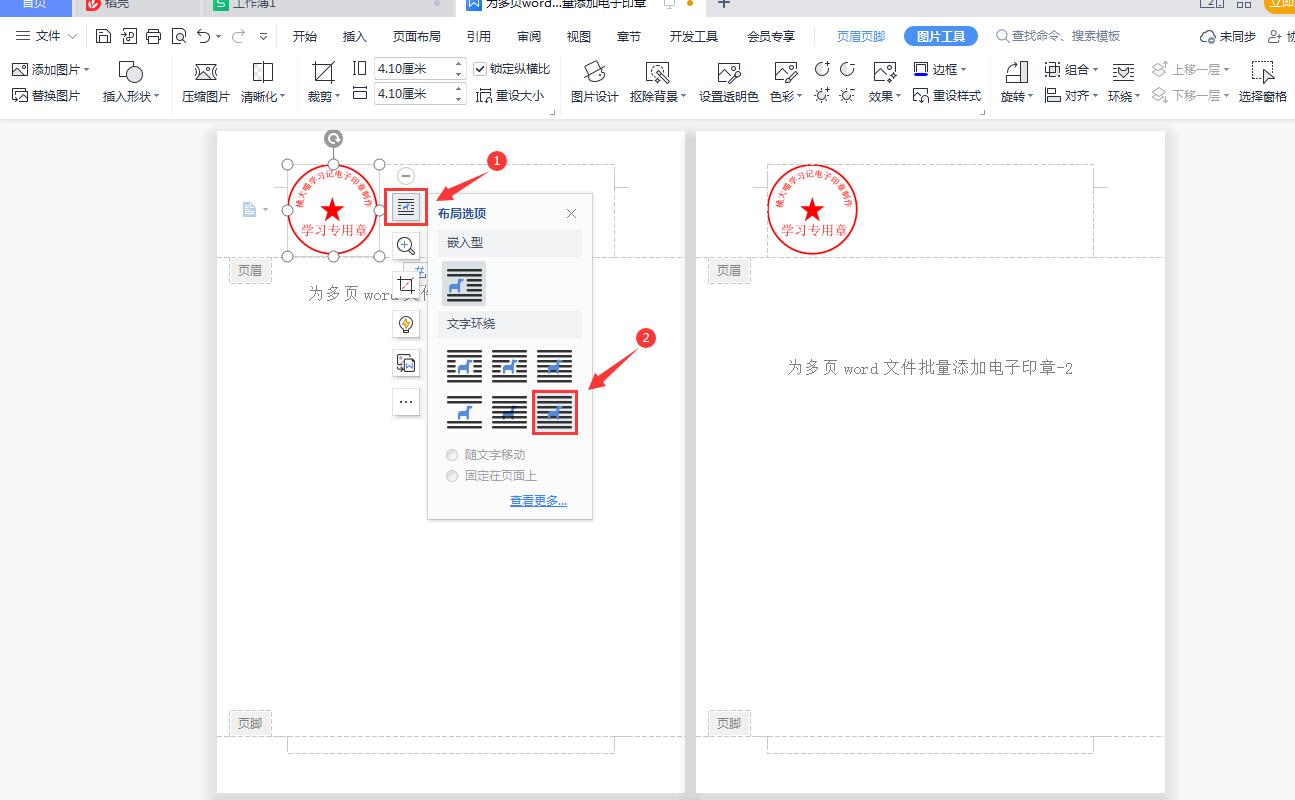Click the Print icon in quick access toolbar
Image resolution: width=1295 pixels, height=800 pixels.
click(x=153, y=36)
